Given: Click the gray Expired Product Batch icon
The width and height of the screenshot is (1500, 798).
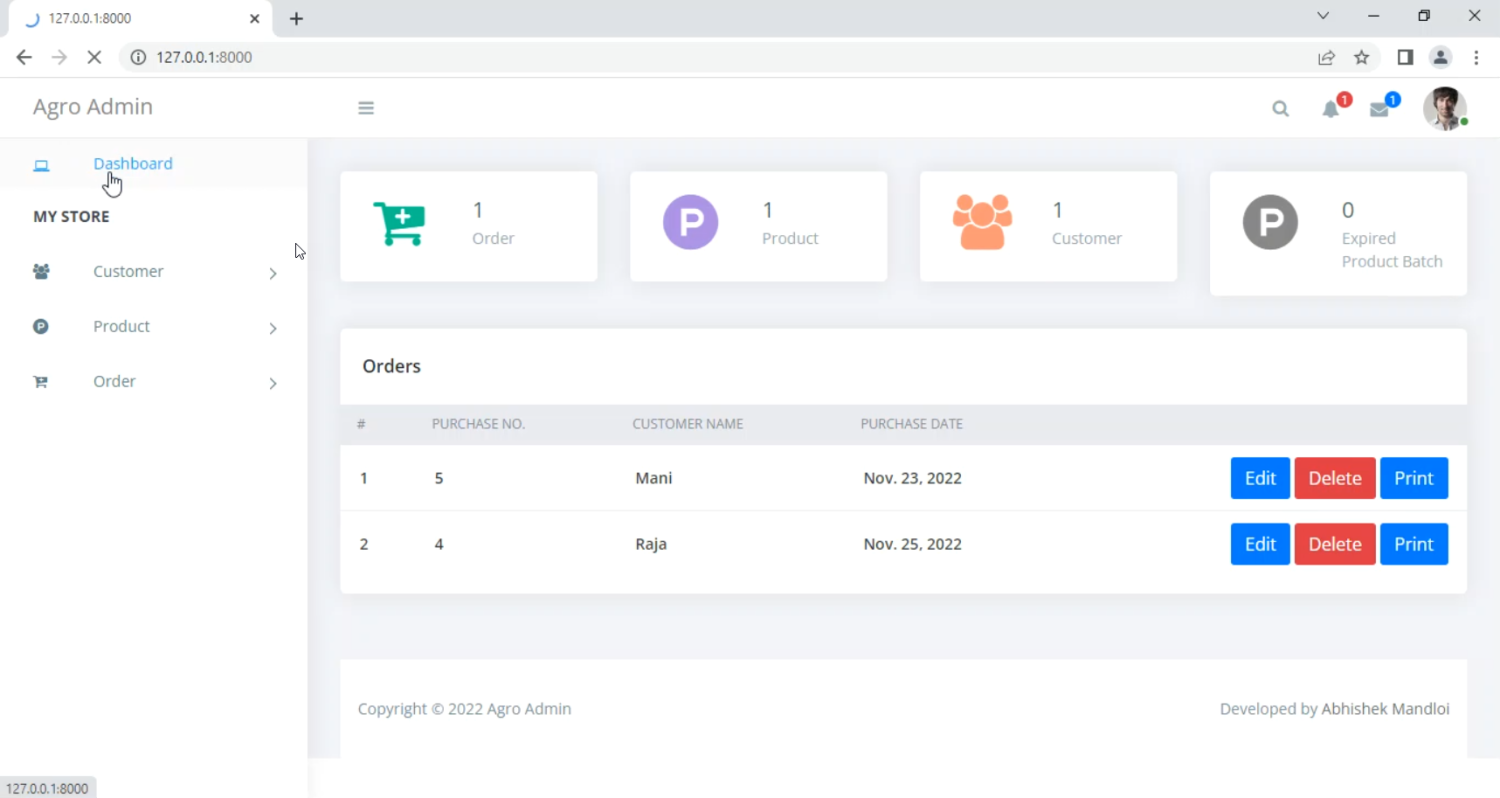Looking at the screenshot, I should click(x=1270, y=222).
